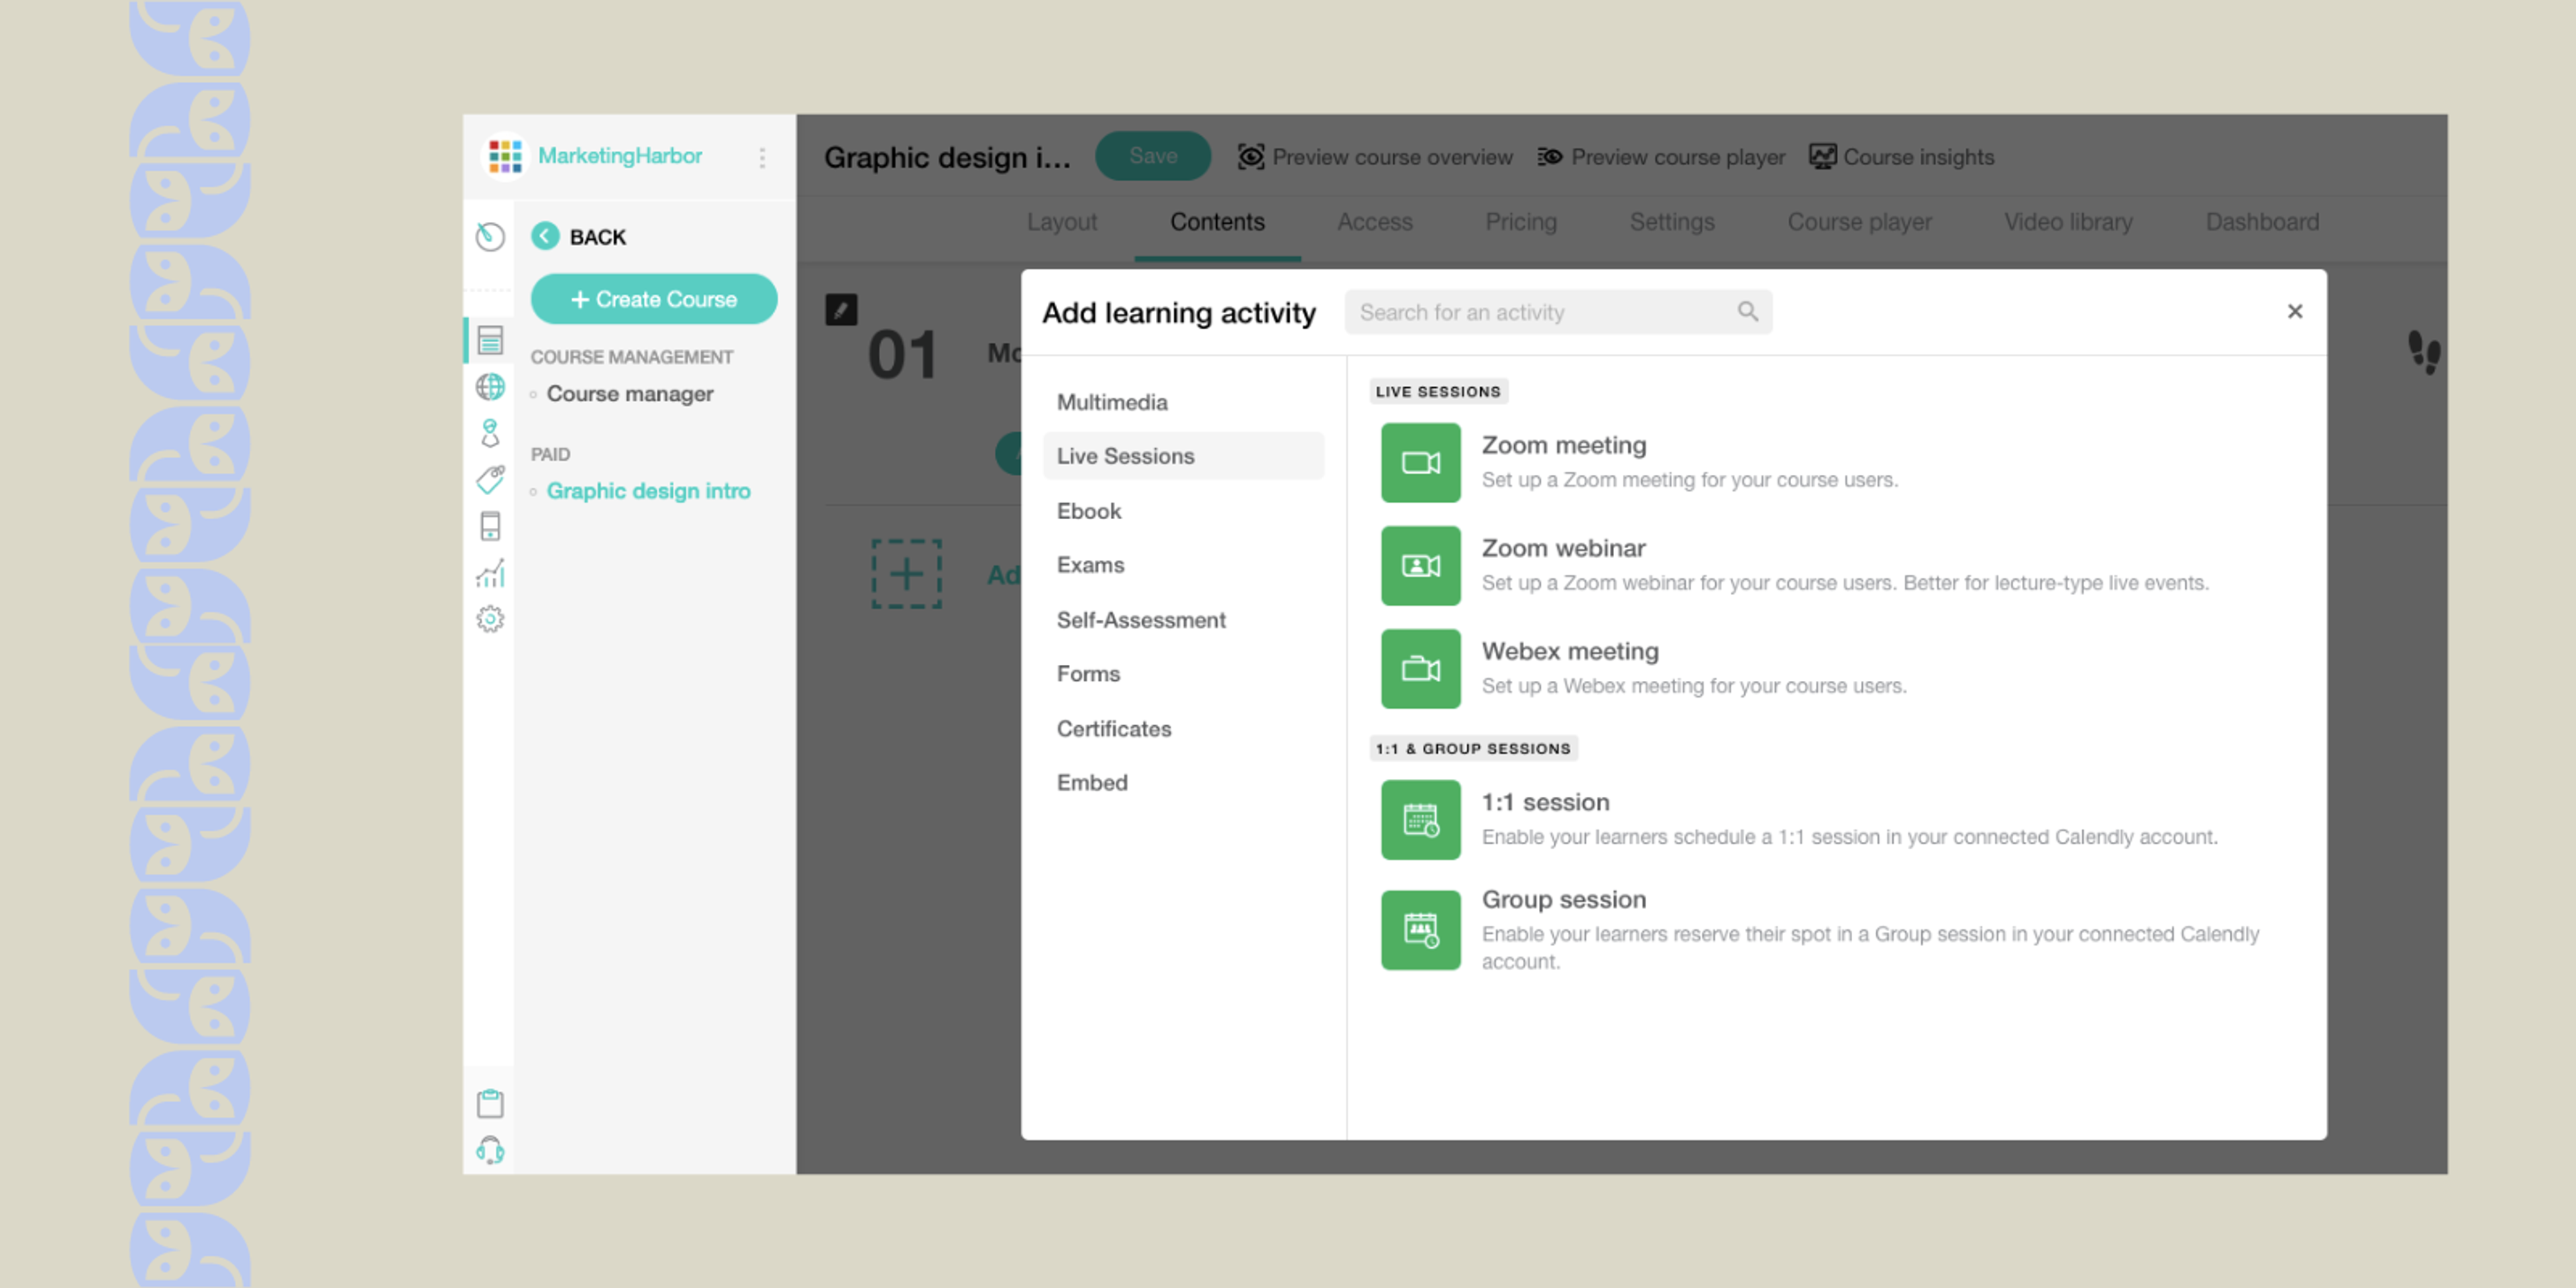Viewport: 2576px width, 1288px height.
Task: Click the Zoom meeting title
Action: [1563, 445]
